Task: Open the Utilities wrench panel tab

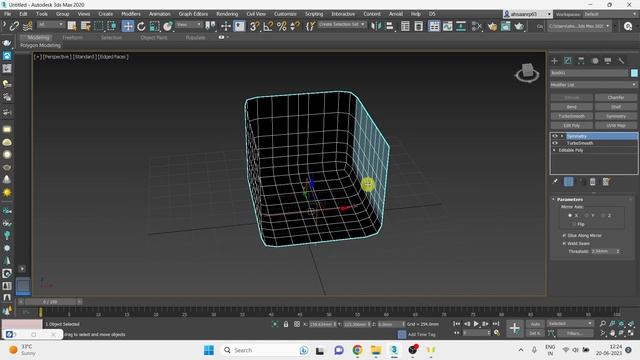Action: coord(621,60)
